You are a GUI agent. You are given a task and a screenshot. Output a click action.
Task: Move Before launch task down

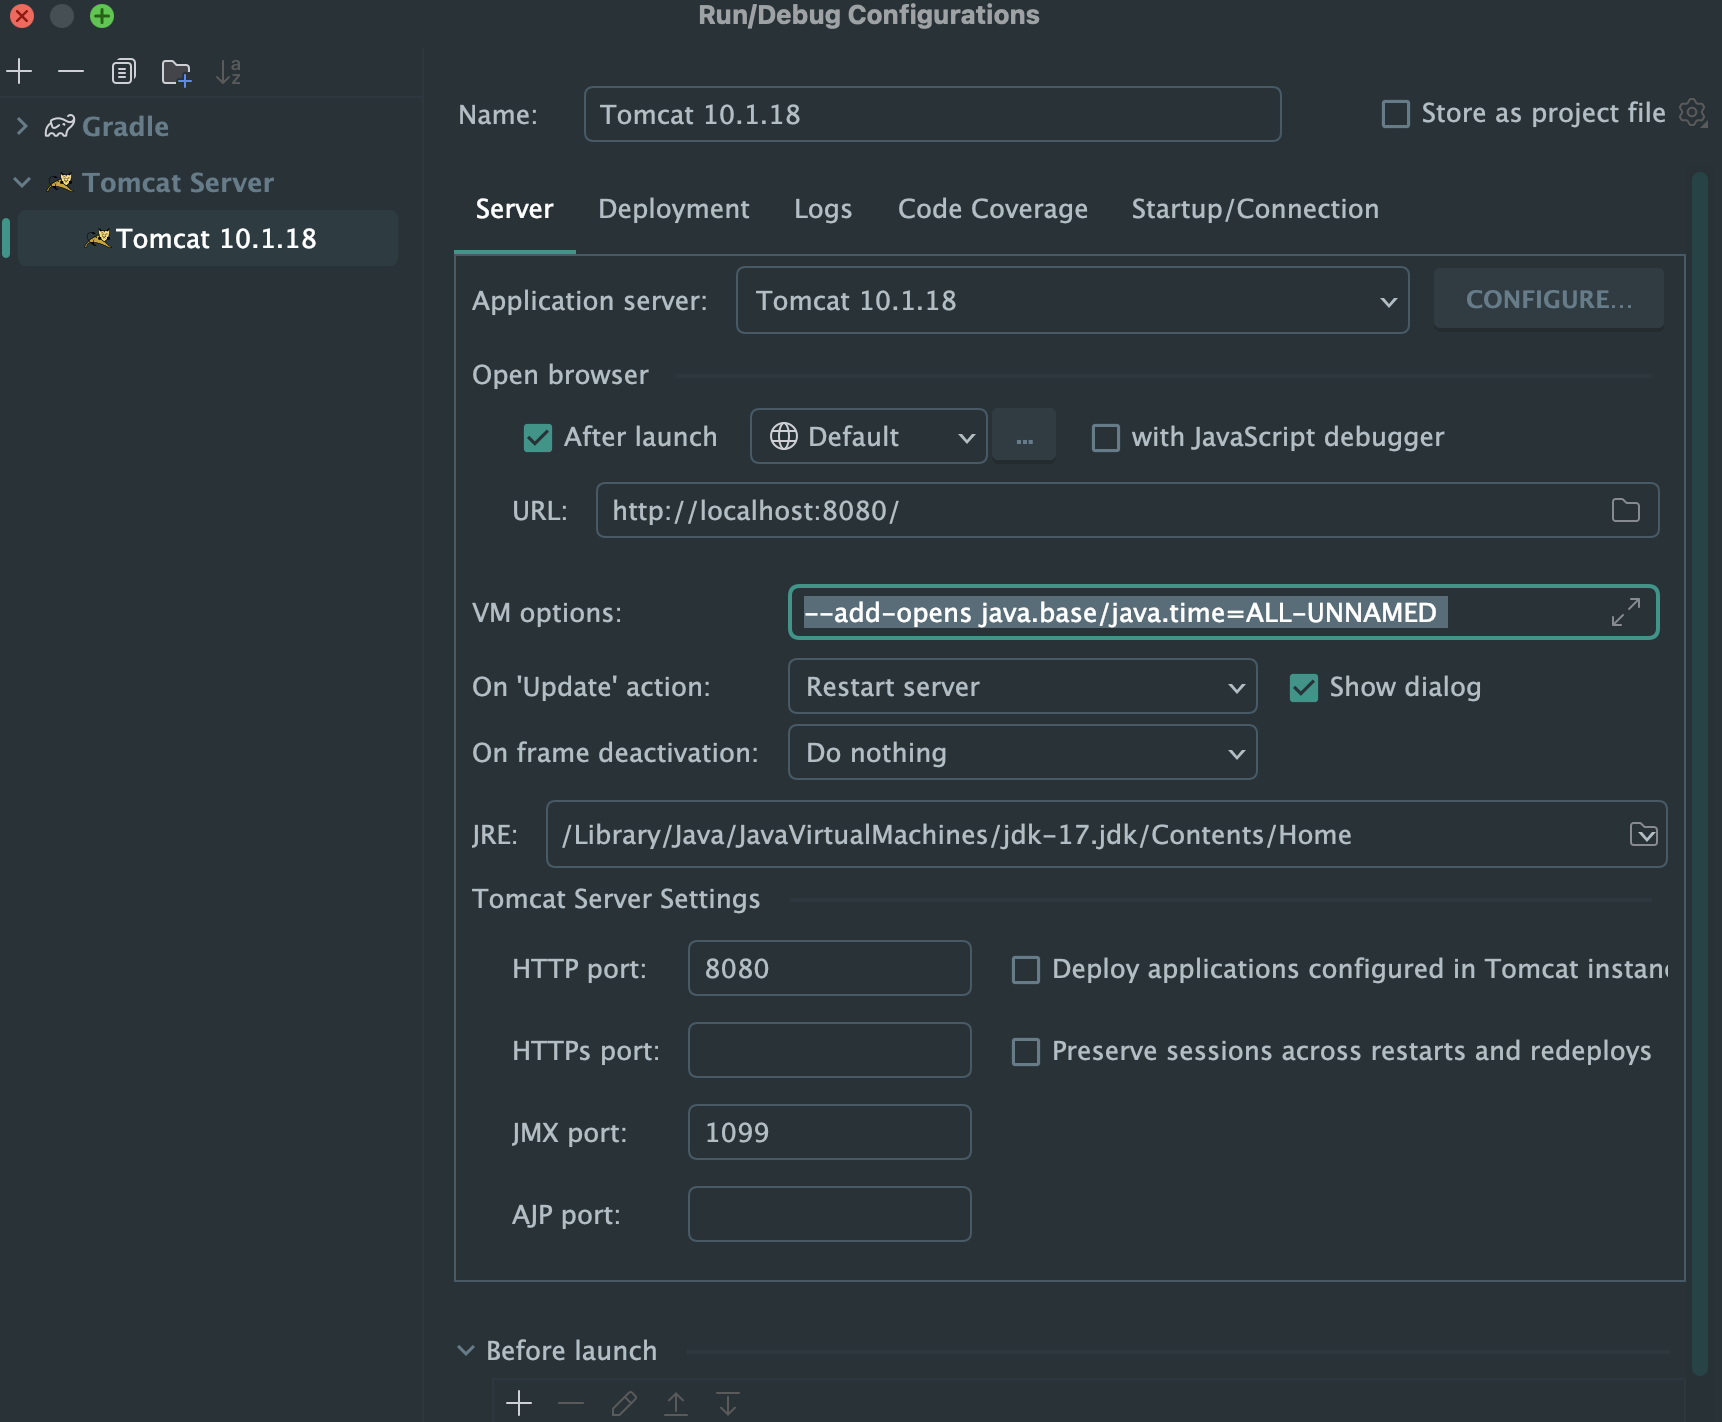coord(728,1403)
